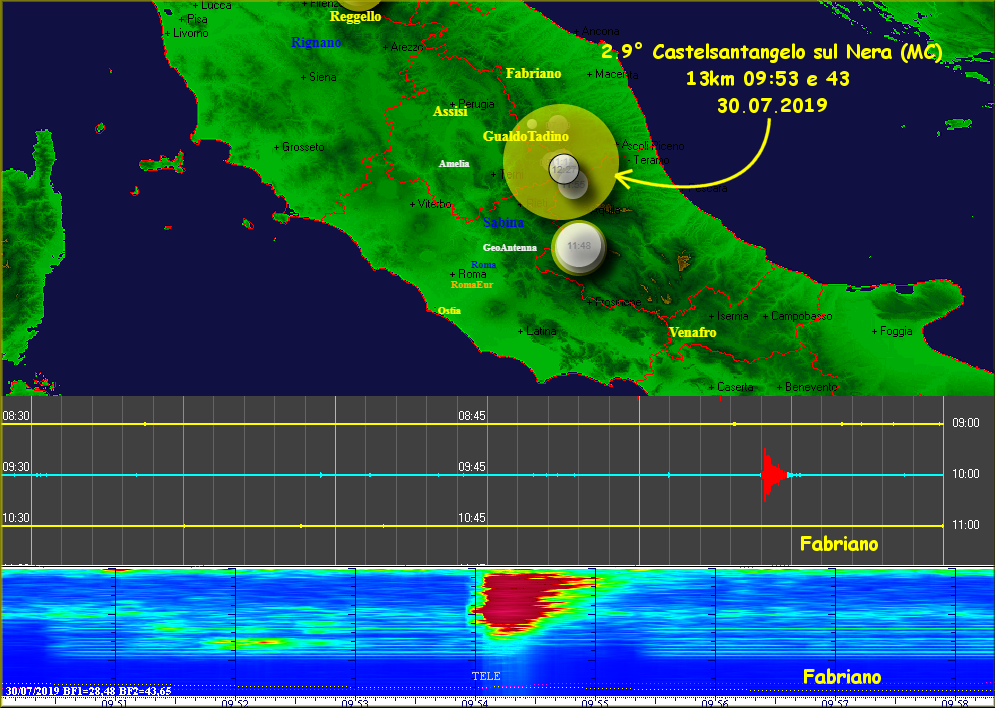The image size is (995, 708).
Task: Select the Venafro station label
Action: 692,332
